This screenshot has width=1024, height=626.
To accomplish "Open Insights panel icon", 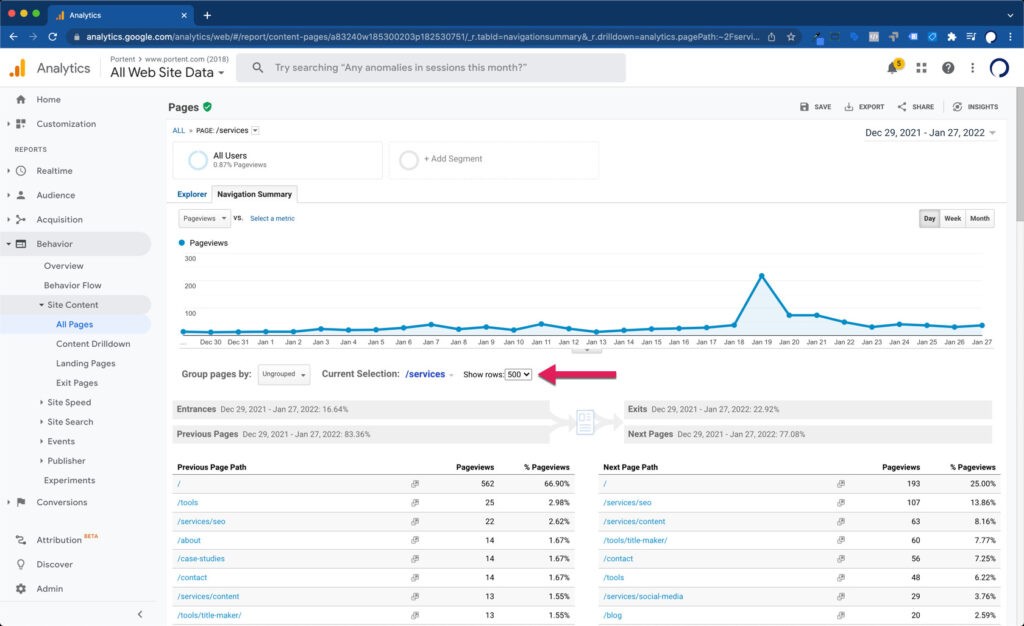I will pos(957,107).
